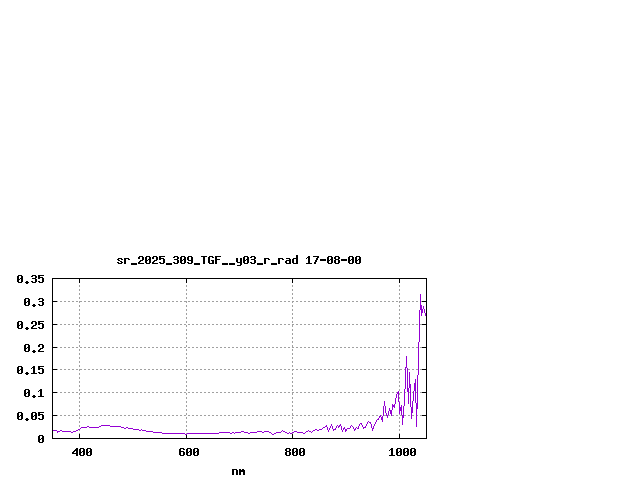Image resolution: width=640 pixels, height=480 pixels.
Task: Click the 0.1 y-axis tick label
Action: point(34,393)
